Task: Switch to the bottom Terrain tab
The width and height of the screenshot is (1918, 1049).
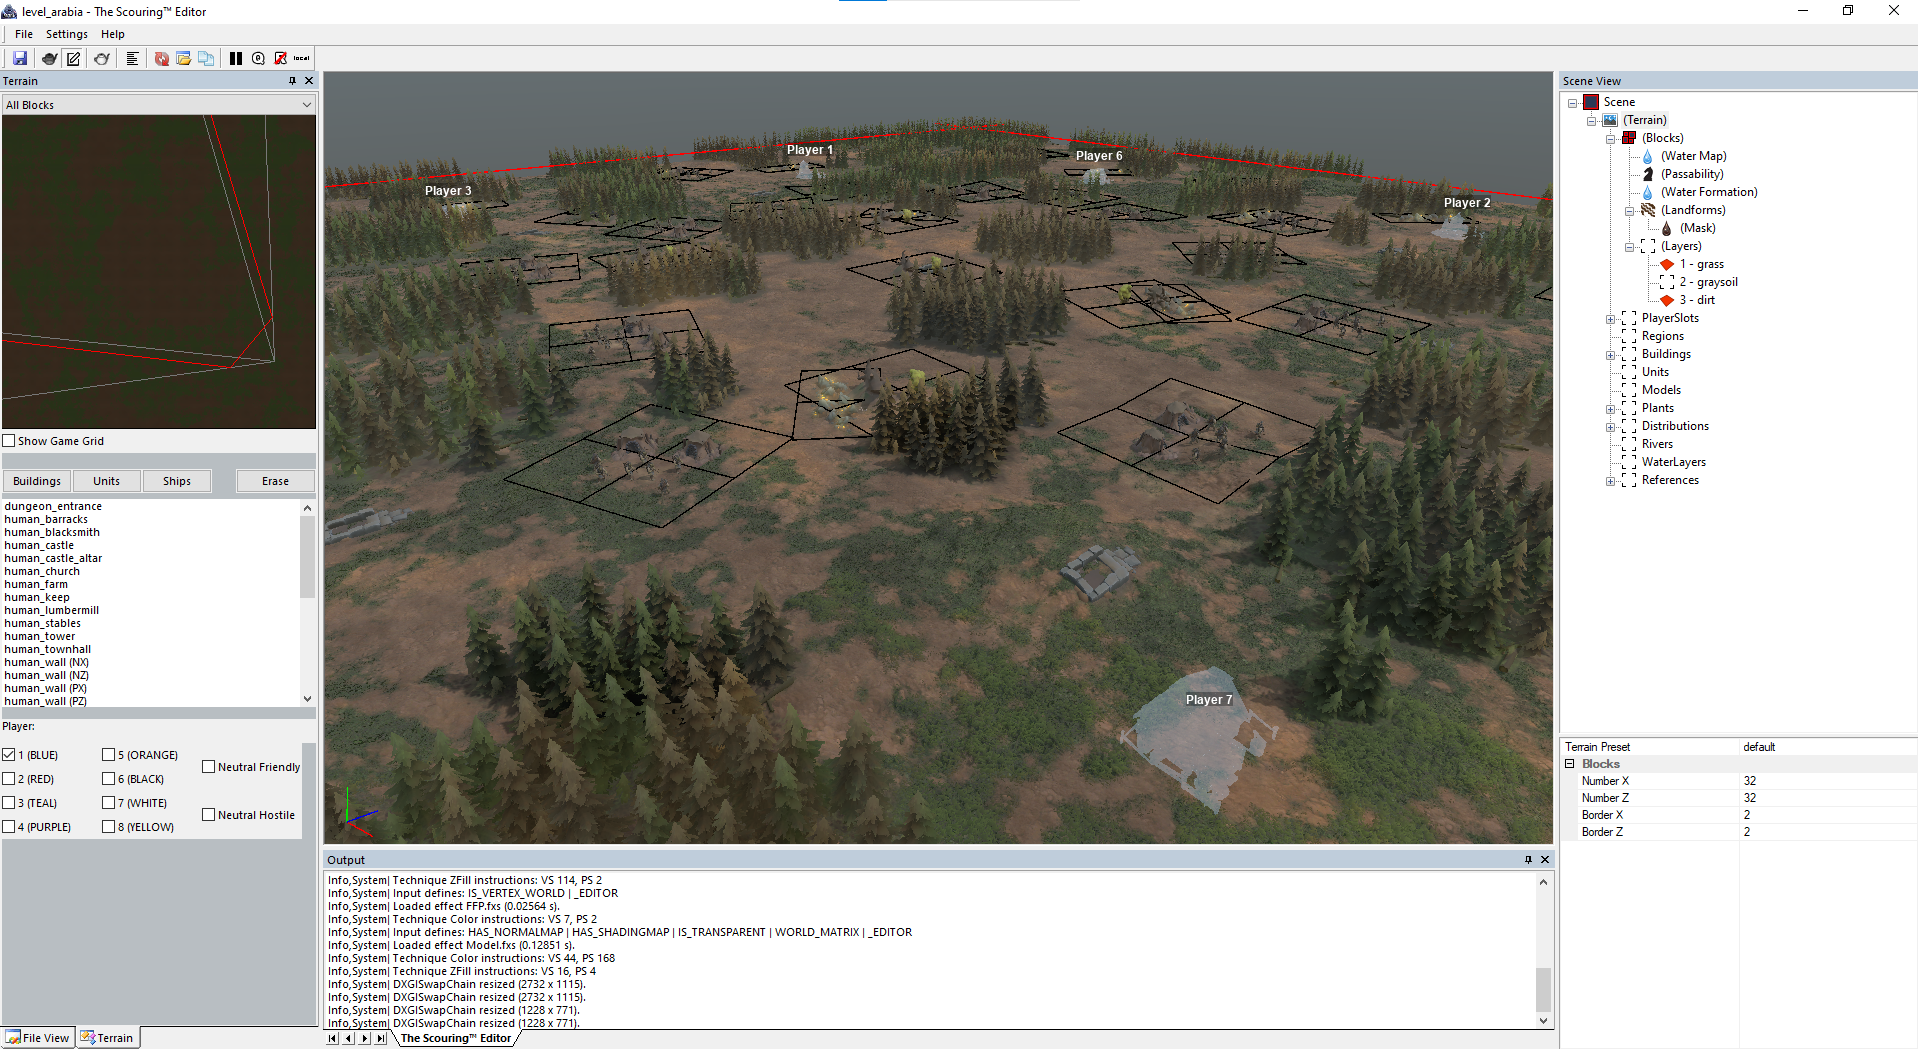Action: click(x=107, y=1038)
